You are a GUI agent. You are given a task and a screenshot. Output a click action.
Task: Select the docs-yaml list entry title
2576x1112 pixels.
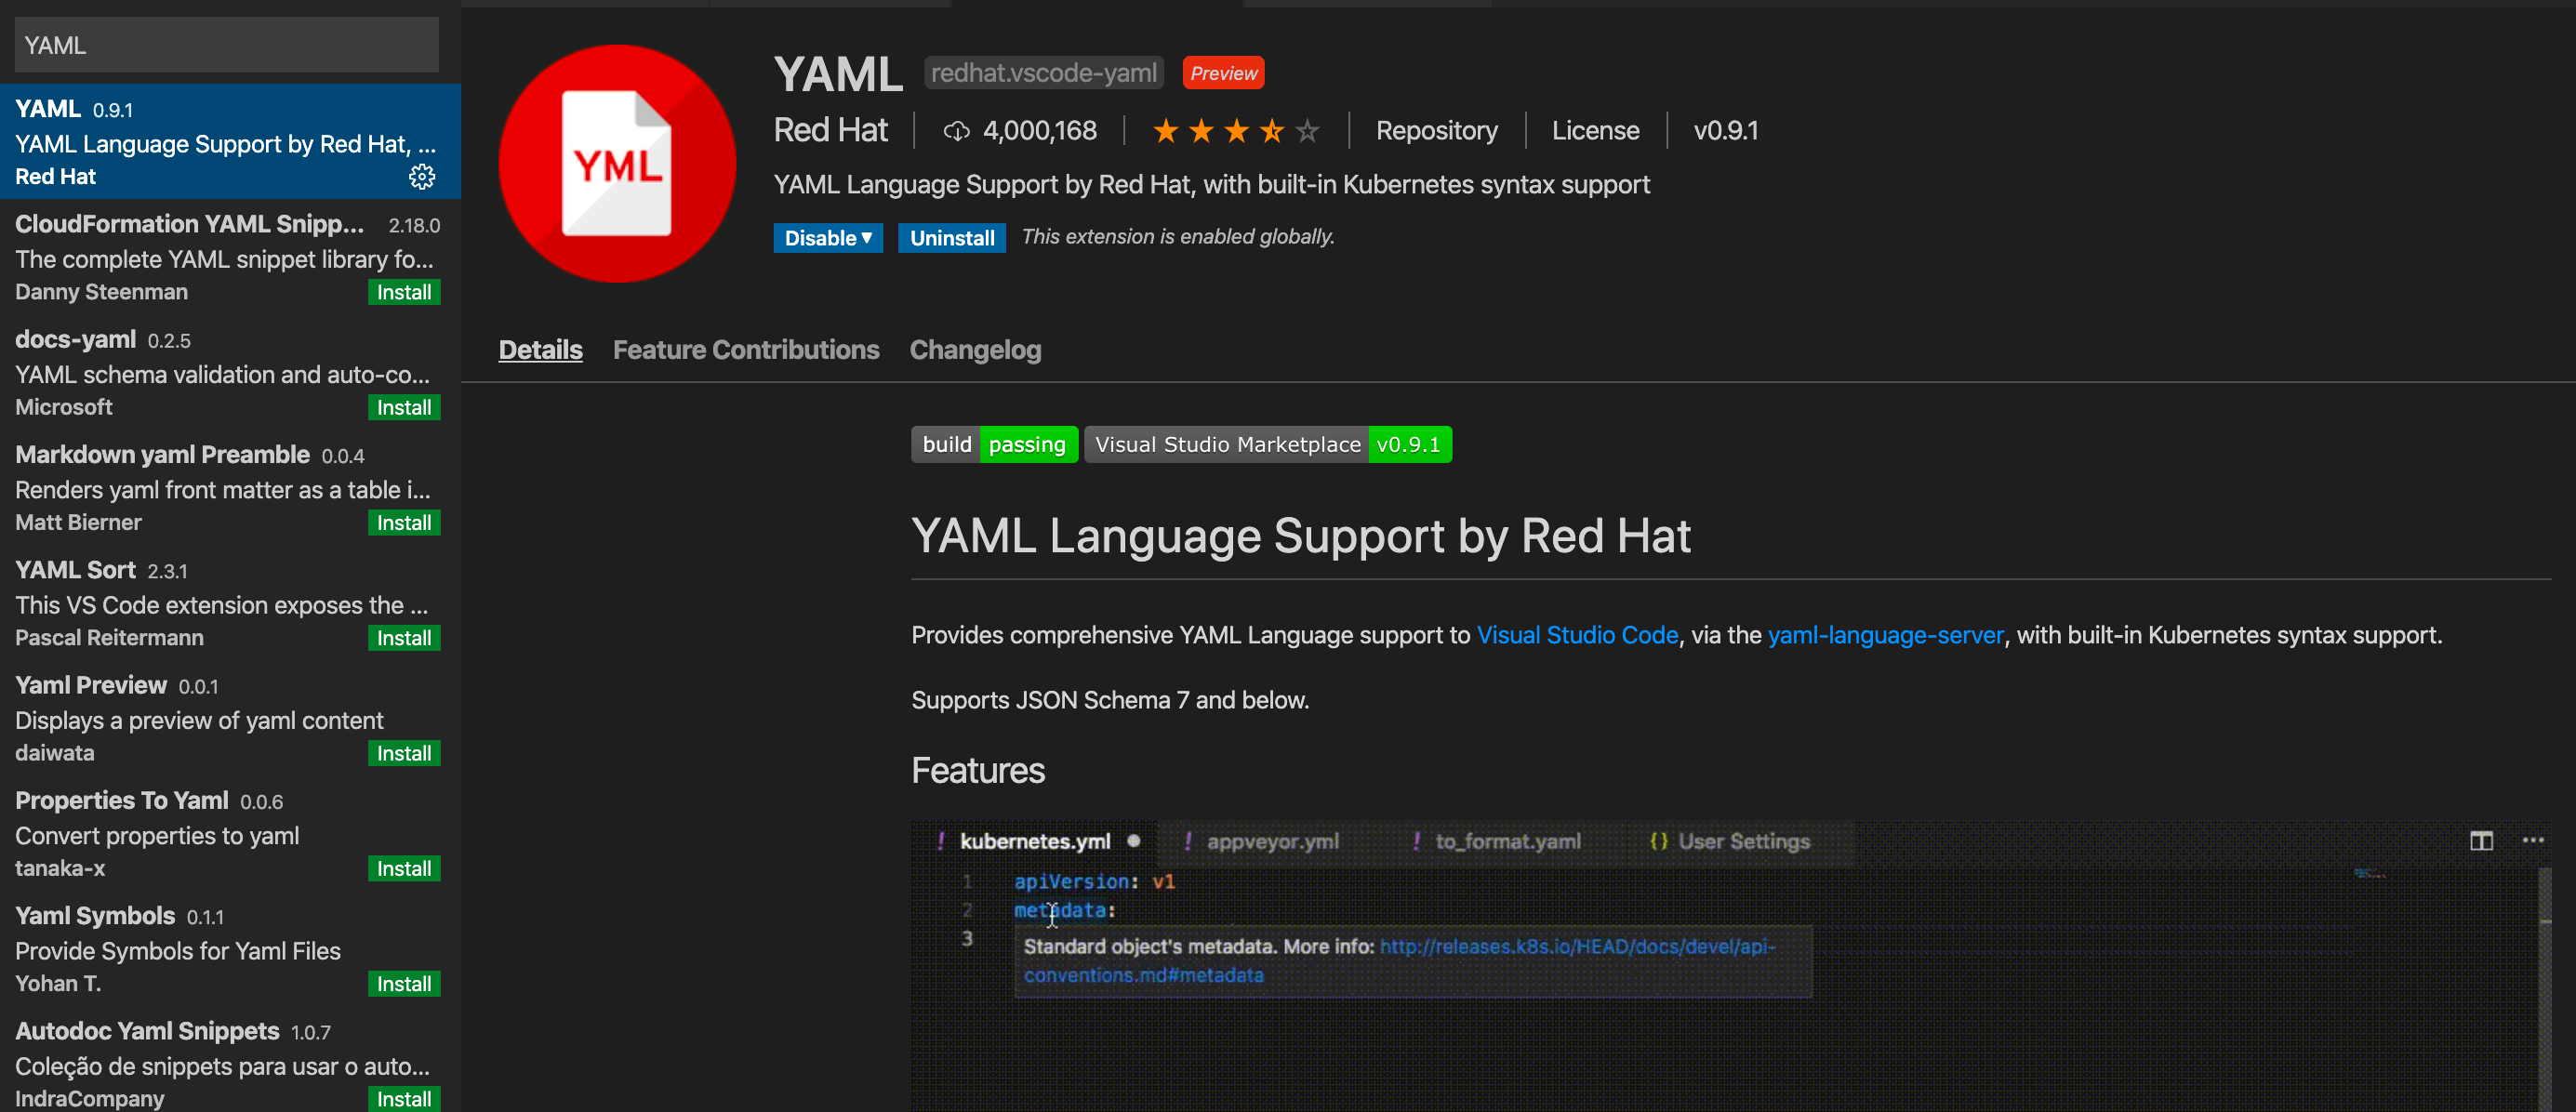pos(75,340)
